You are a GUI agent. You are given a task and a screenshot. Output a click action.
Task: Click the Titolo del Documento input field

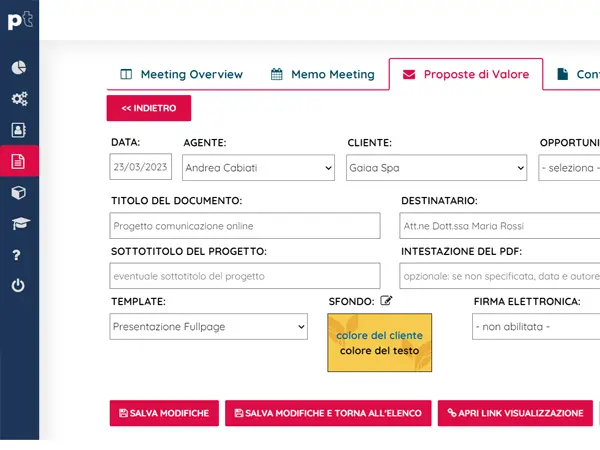(245, 226)
